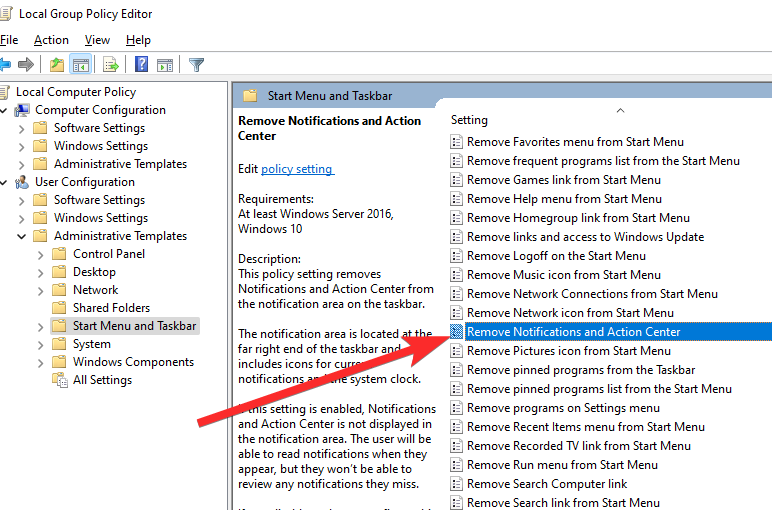This screenshot has height=510, width=772.
Task: Collapse the User Configuration node
Action: (x=4, y=183)
